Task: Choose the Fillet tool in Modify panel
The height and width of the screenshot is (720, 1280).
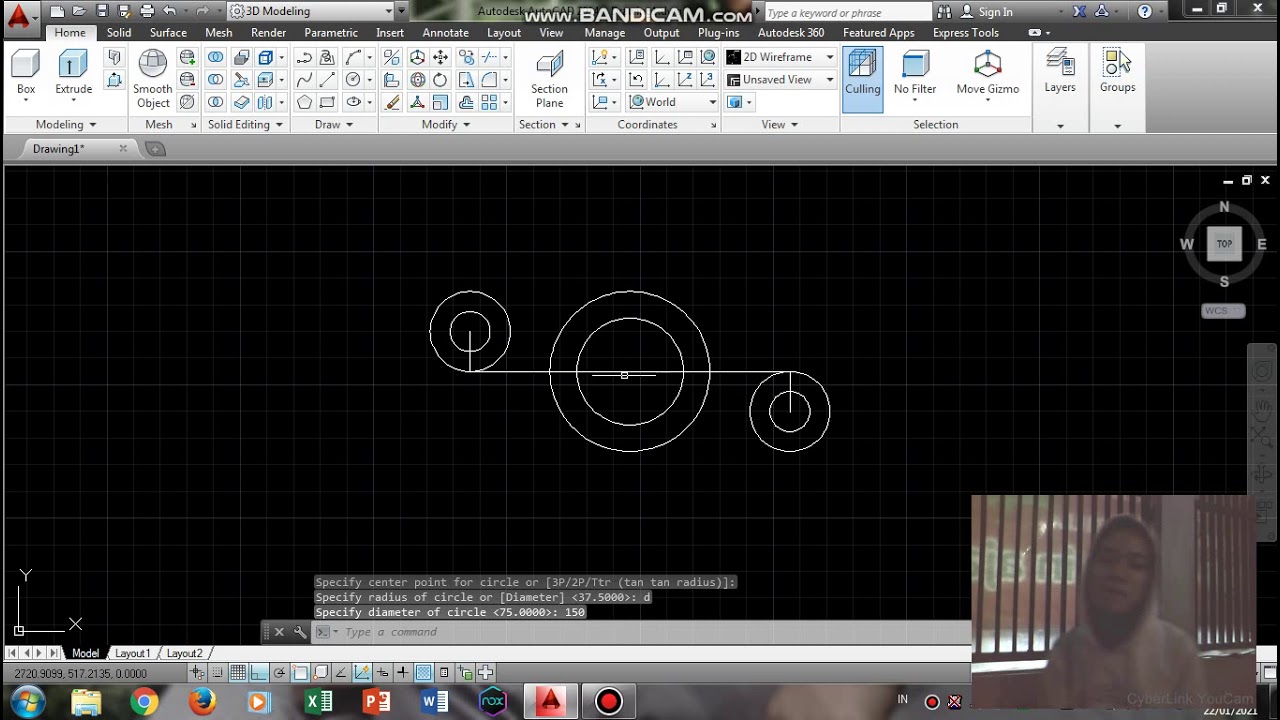Action: pos(489,80)
